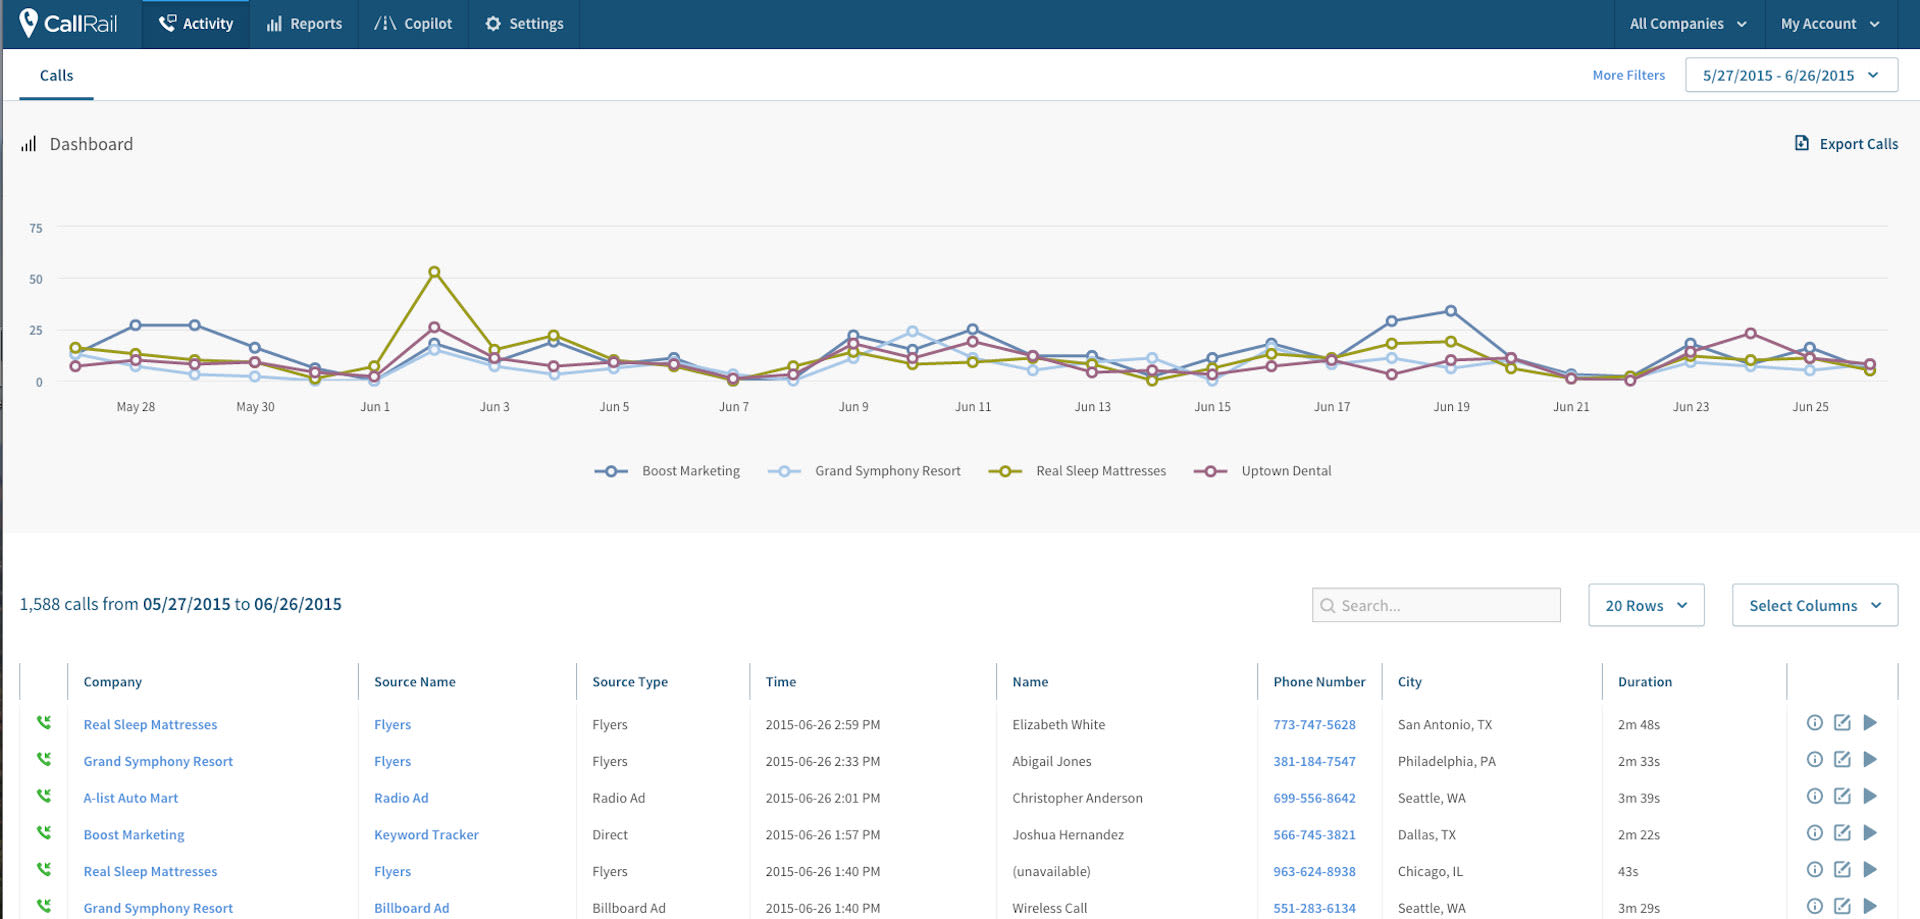View info for the 43s Chicago call
Screen dimensions: 1920x919
coord(1814,870)
